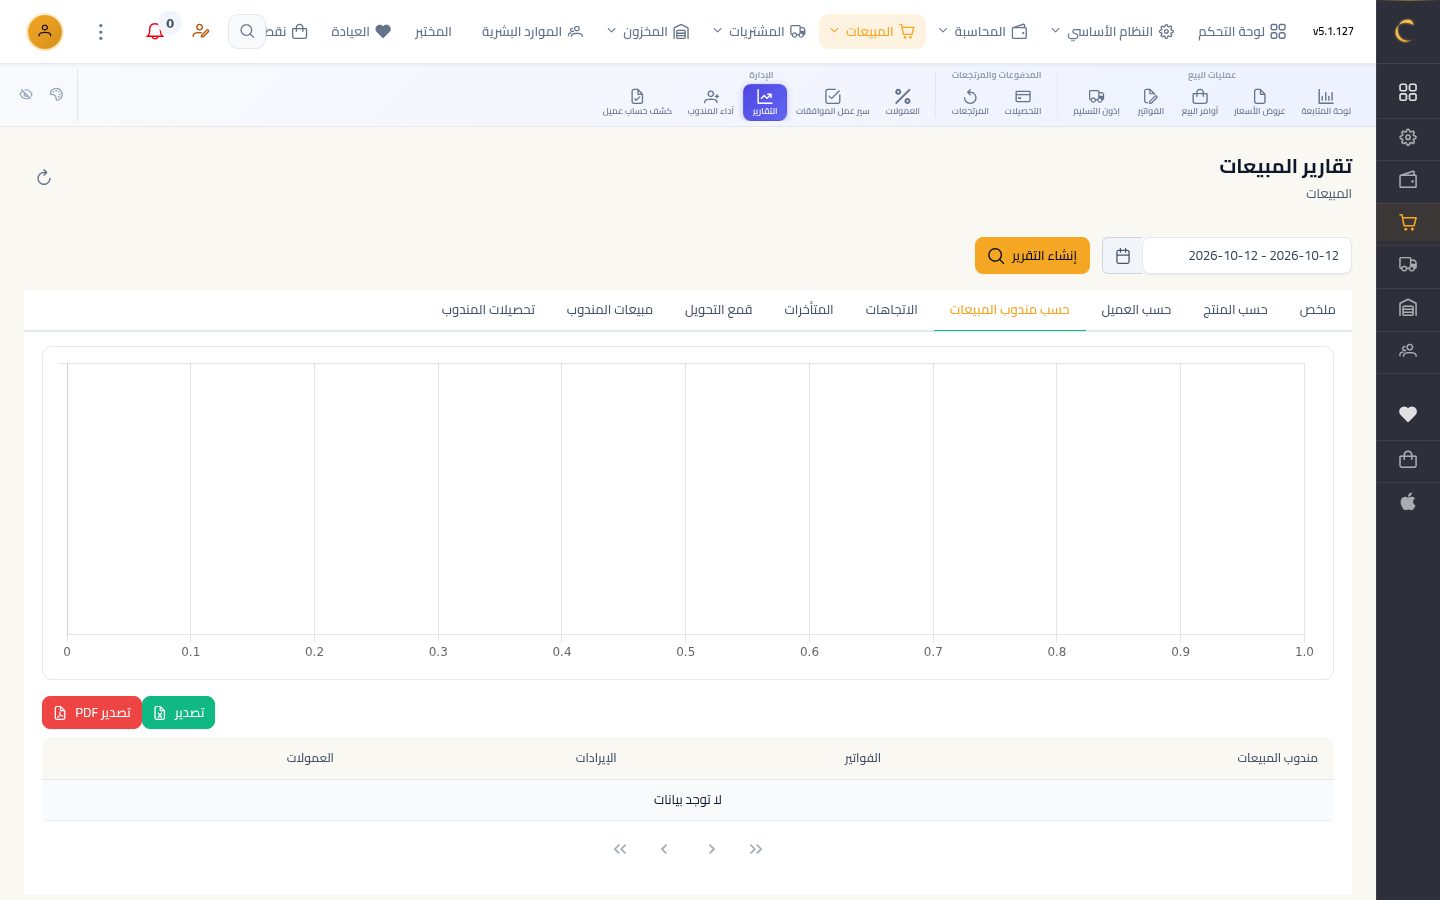The width and height of the screenshot is (1440, 900).
Task: Open سير عمل الموافقات approvals workflow
Action: [x=833, y=102]
